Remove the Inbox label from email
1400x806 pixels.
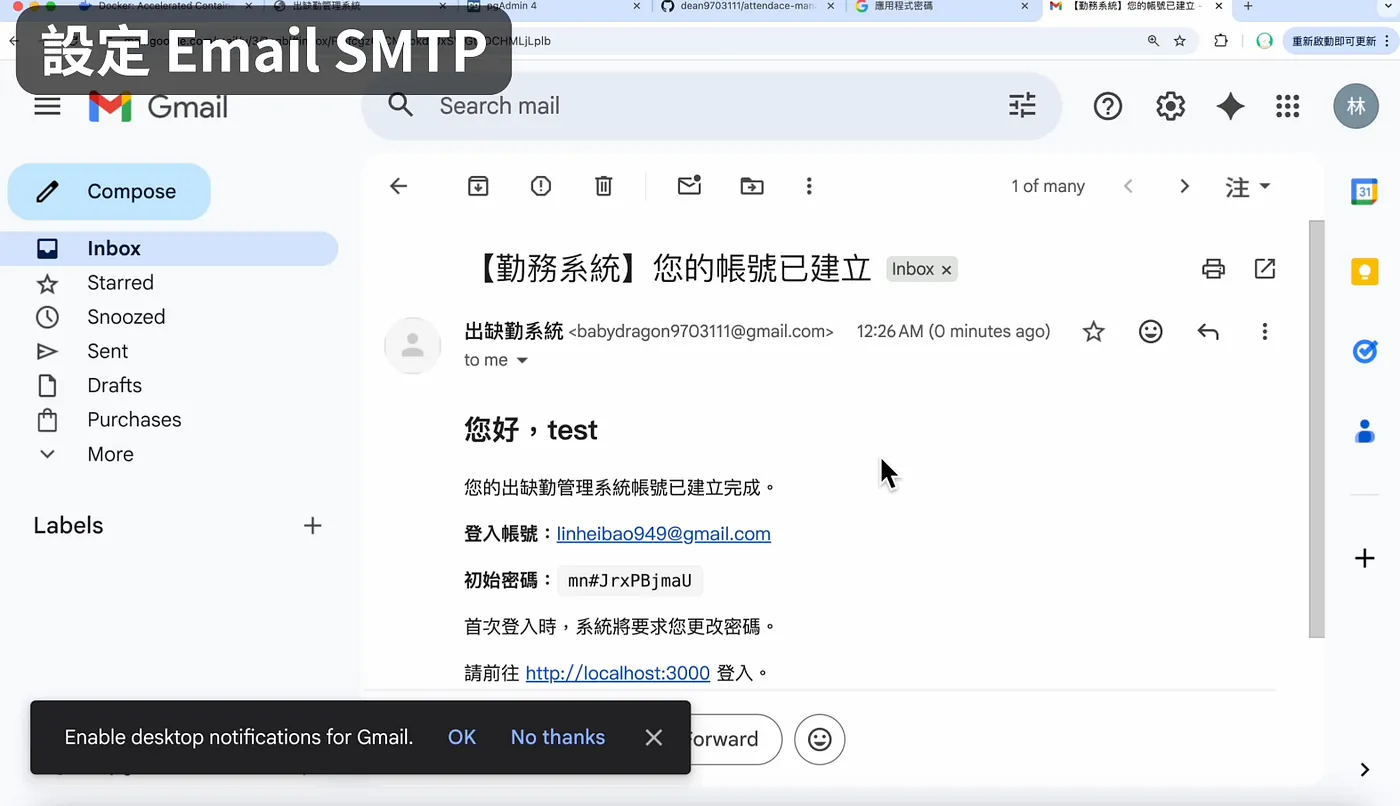[946, 269]
